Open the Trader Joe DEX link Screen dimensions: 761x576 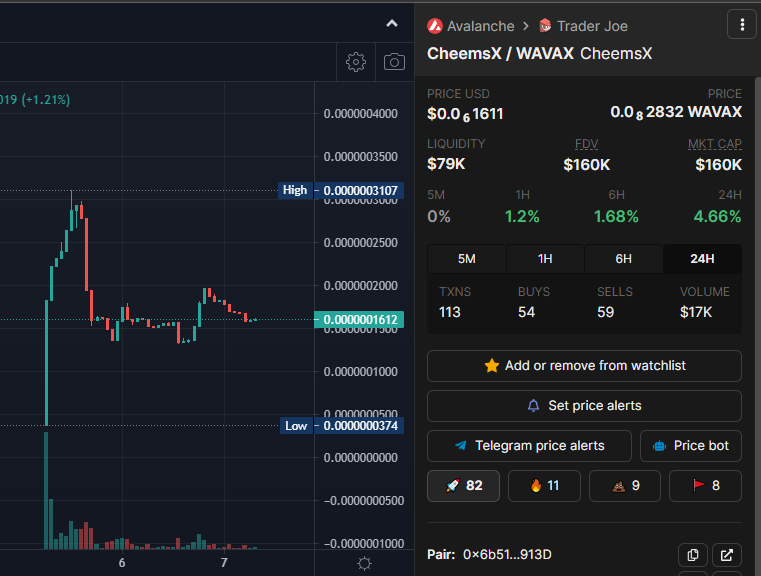point(592,26)
